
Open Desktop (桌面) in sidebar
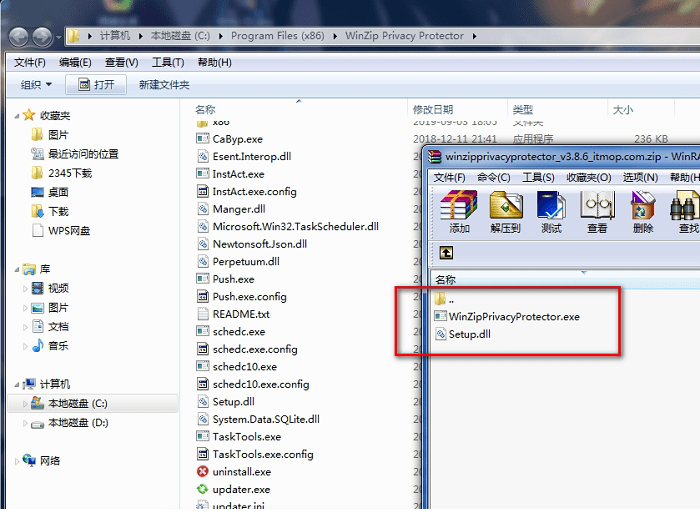click(x=50, y=192)
